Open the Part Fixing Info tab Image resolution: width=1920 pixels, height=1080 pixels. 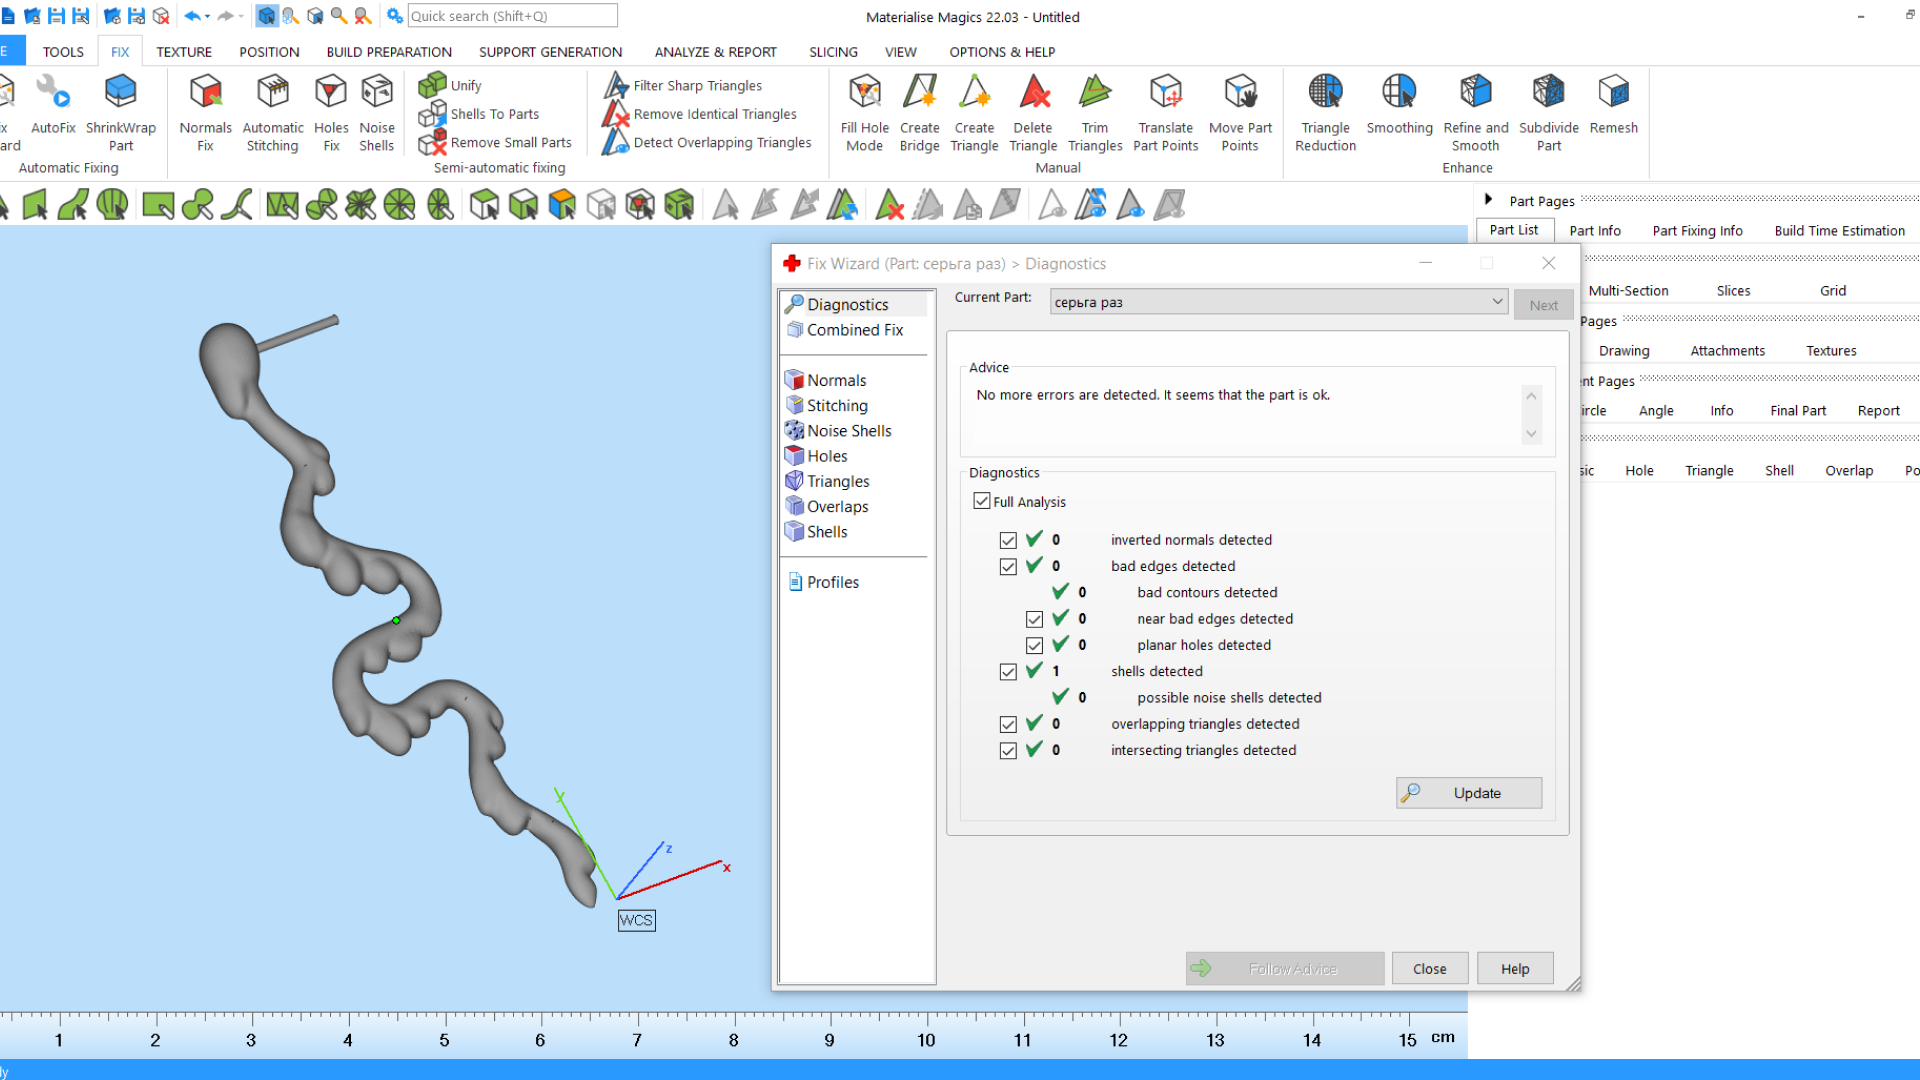tap(1697, 230)
